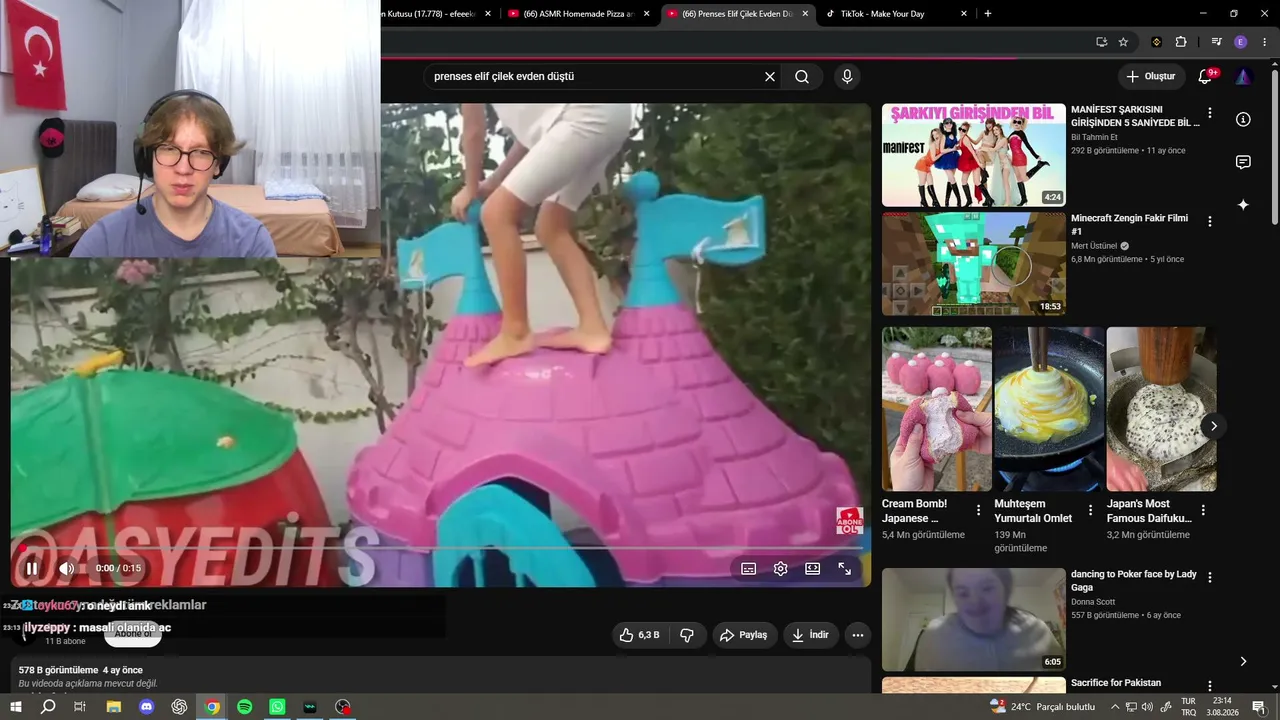Click the Paylaş share button
The image size is (1280, 720).
click(744, 635)
